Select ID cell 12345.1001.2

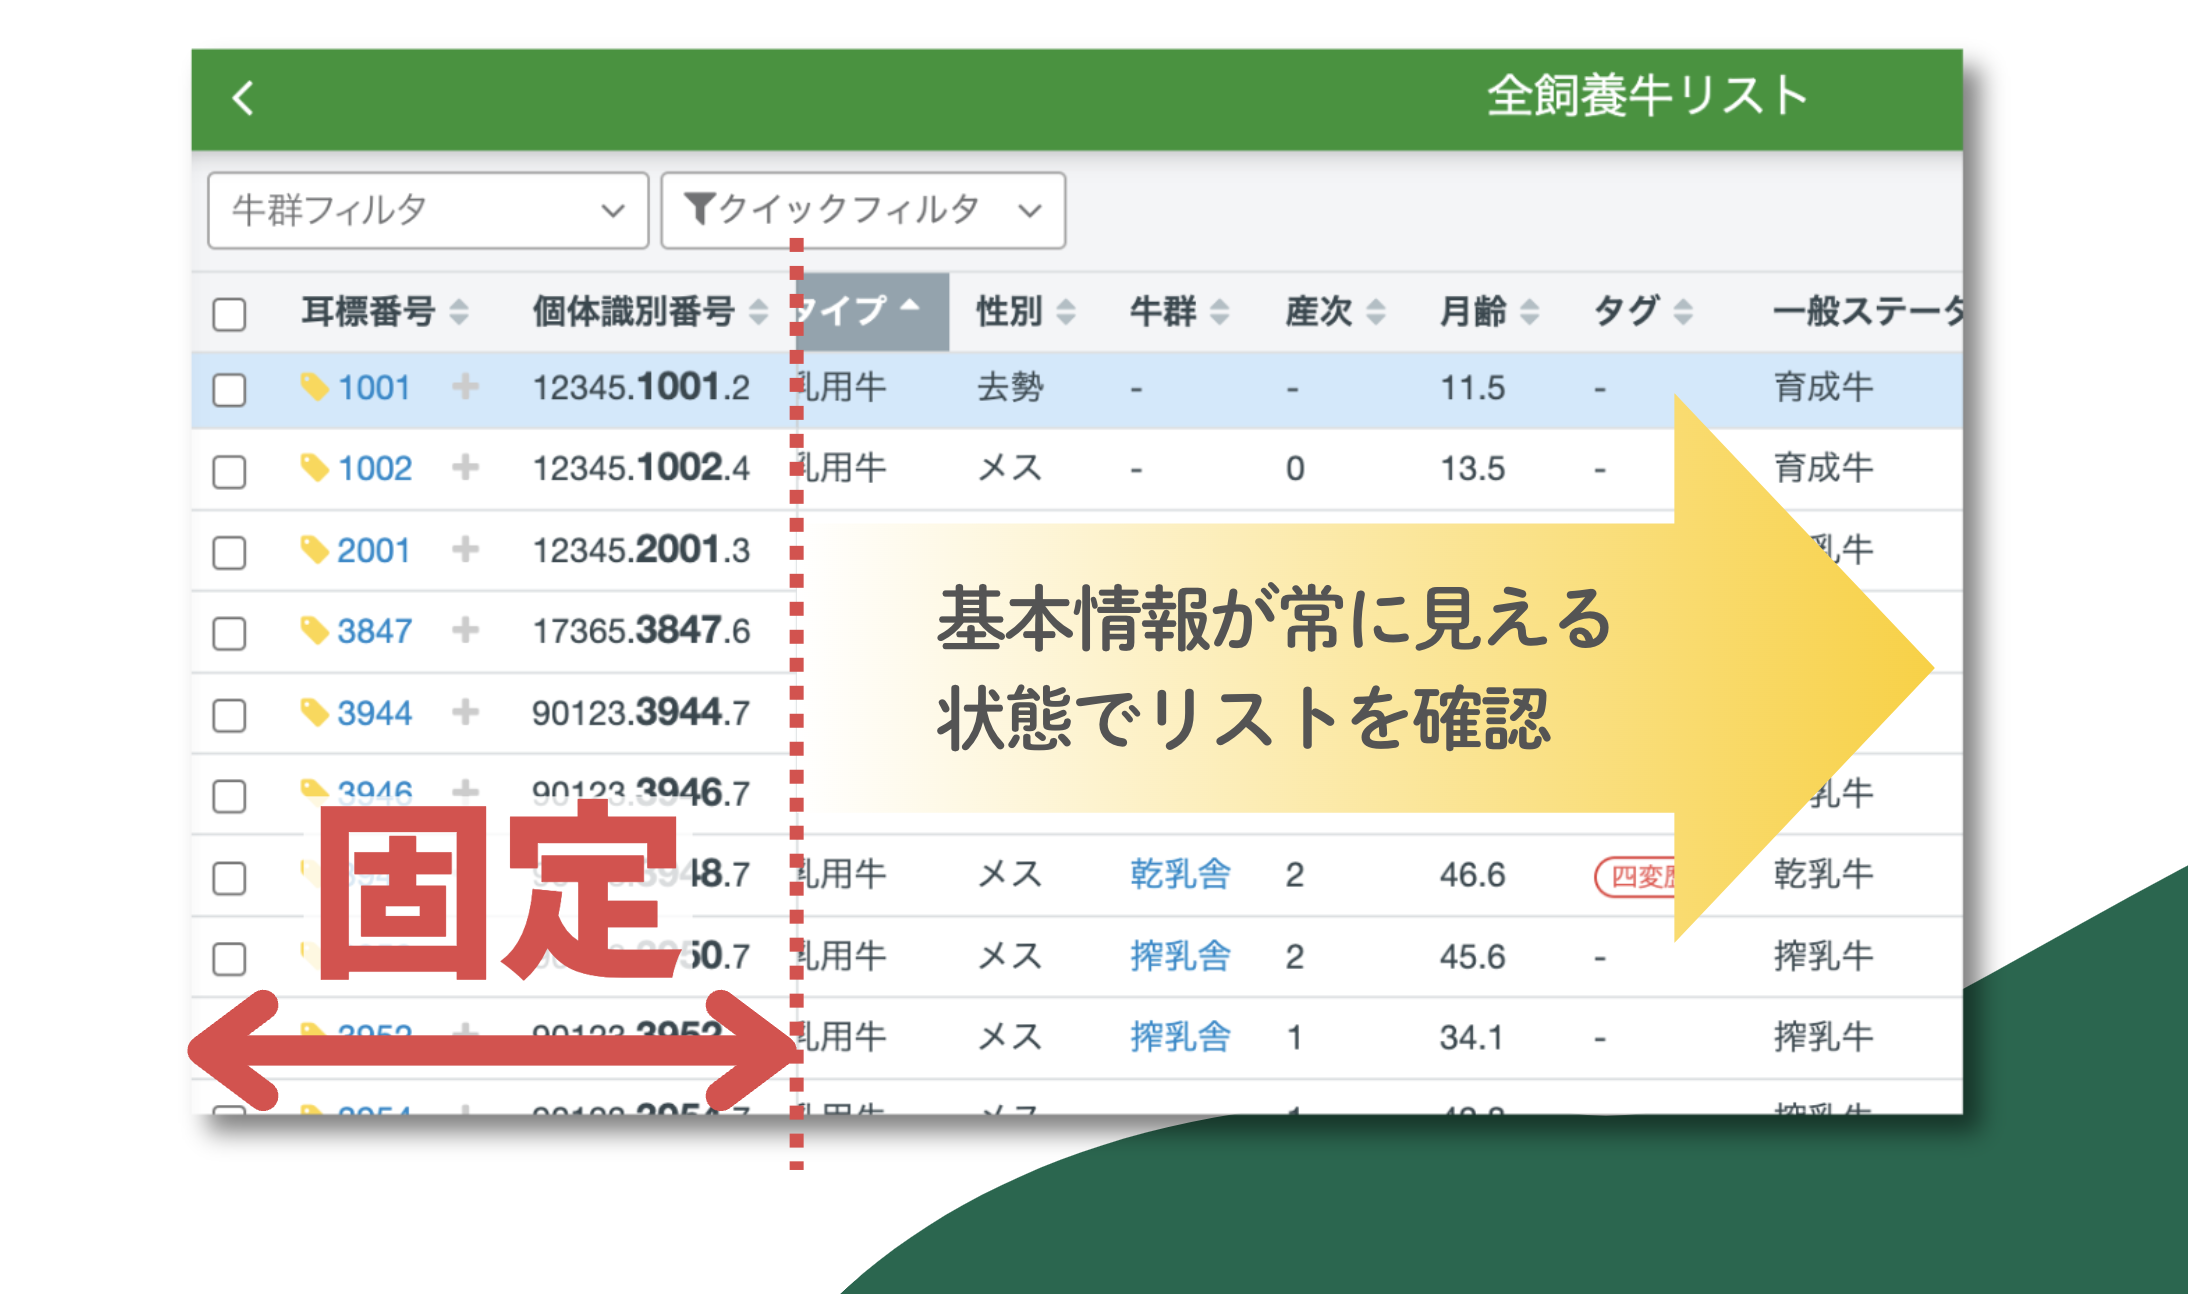[641, 388]
